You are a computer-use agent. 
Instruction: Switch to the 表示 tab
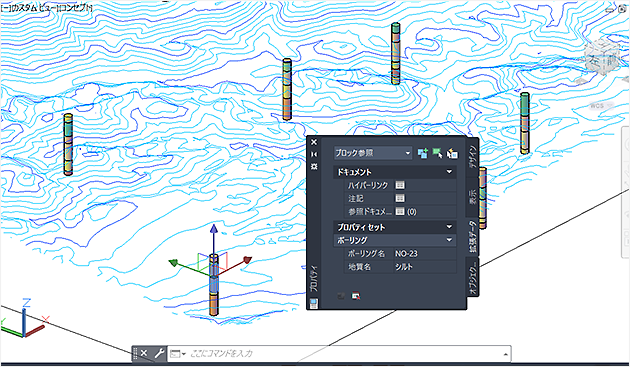tap(472, 197)
